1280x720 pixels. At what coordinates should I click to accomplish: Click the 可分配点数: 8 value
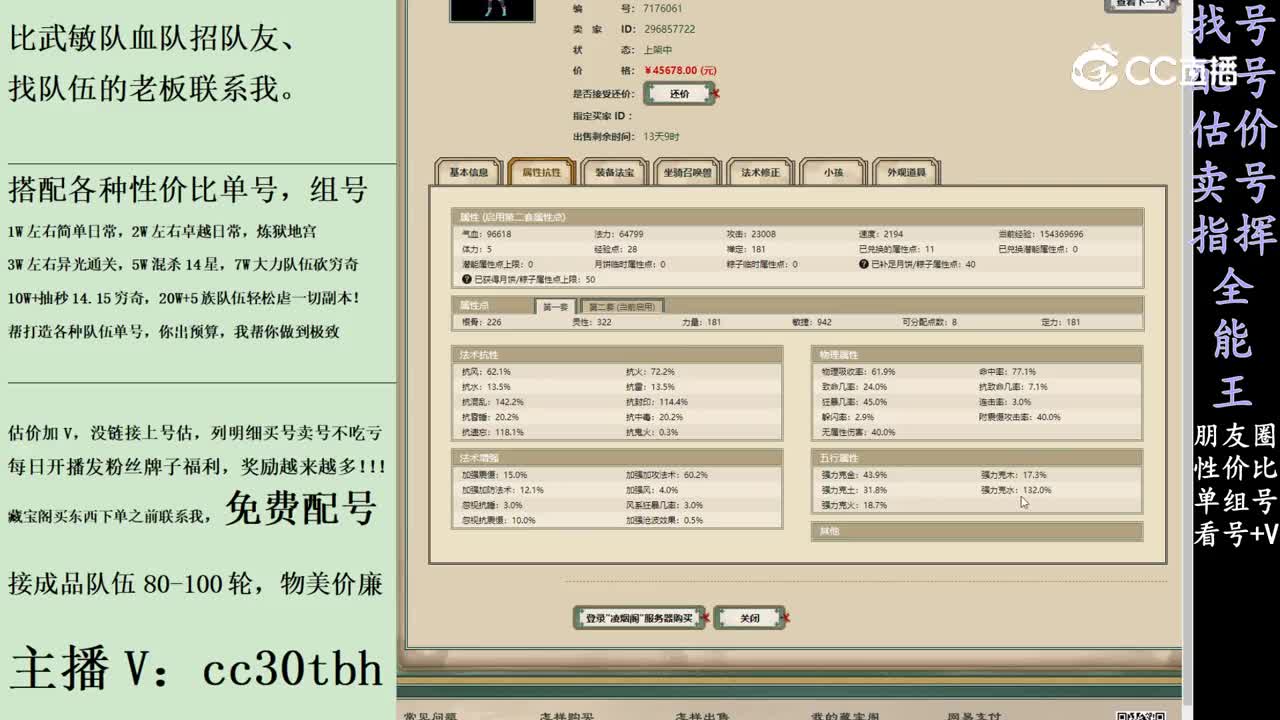click(x=929, y=322)
